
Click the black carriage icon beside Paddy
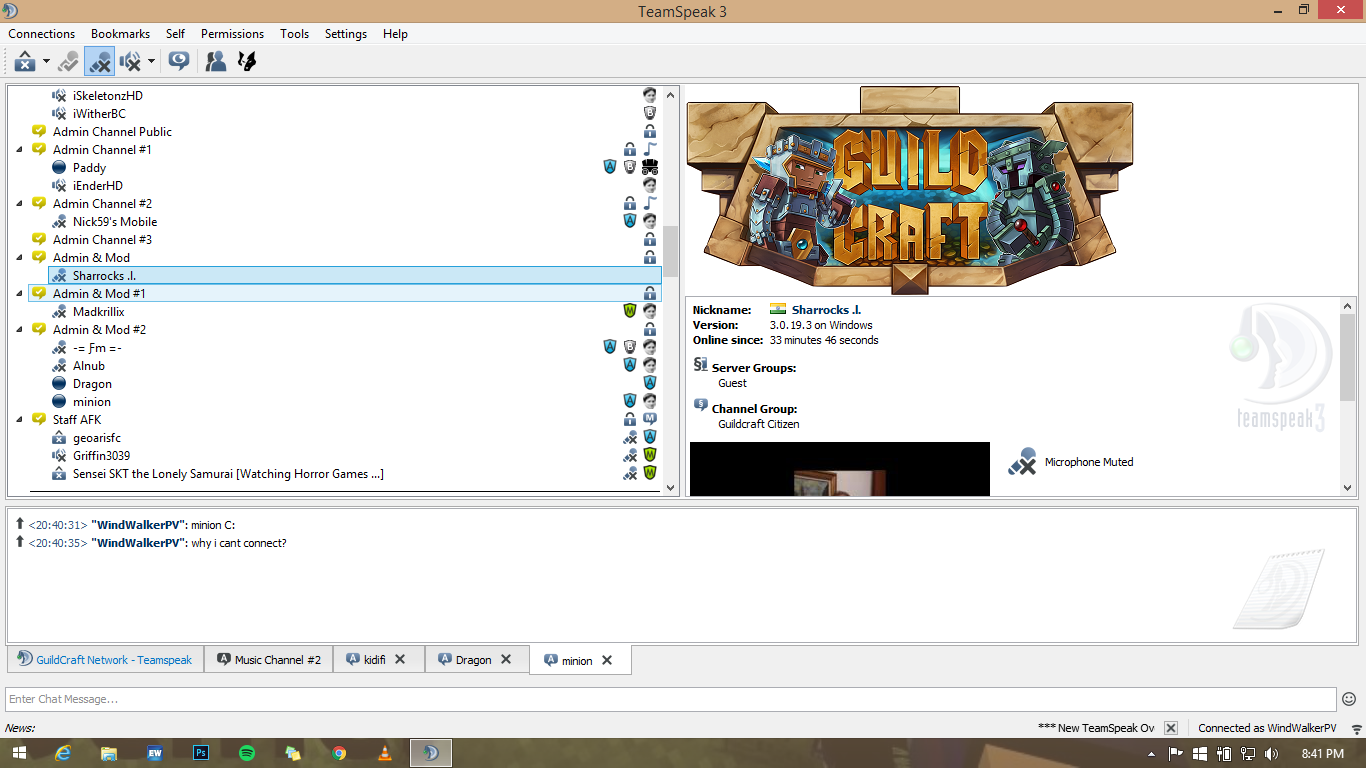pyautogui.click(x=650, y=168)
